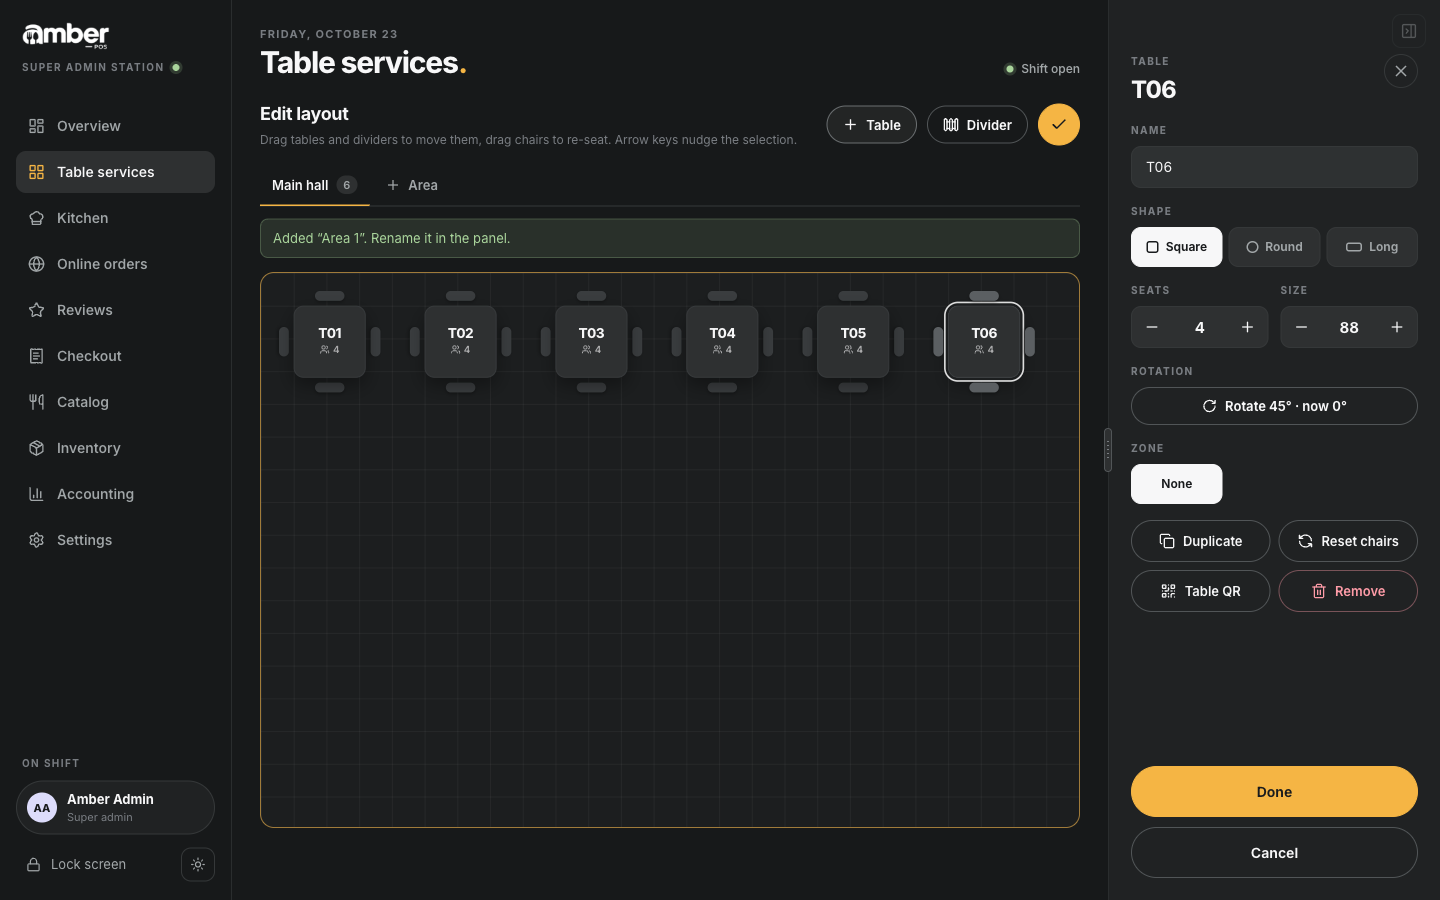Image resolution: width=1440 pixels, height=900 pixels.
Task: Add a Divider to the layout
Action: 977,125
